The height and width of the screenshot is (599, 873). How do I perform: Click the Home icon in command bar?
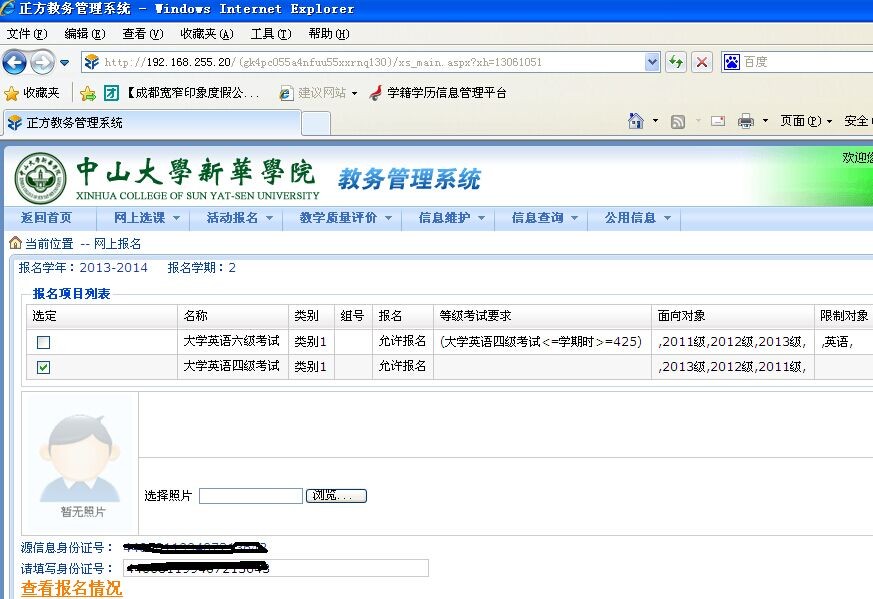tap(636, 121)
